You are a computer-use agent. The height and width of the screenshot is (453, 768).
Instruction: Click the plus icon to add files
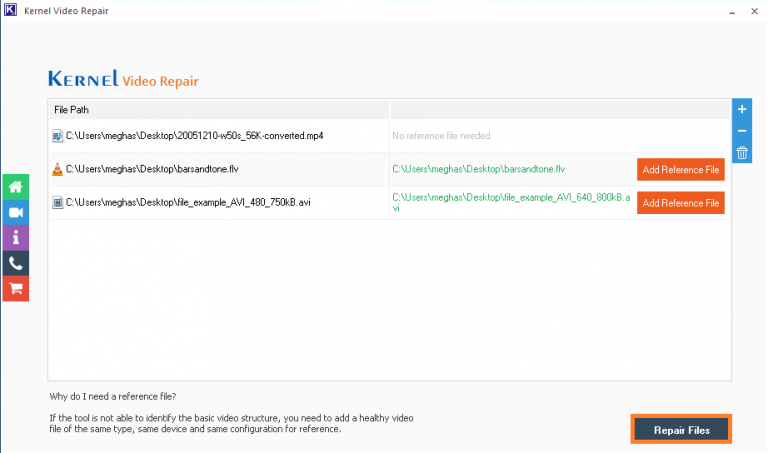click(741, 109)
